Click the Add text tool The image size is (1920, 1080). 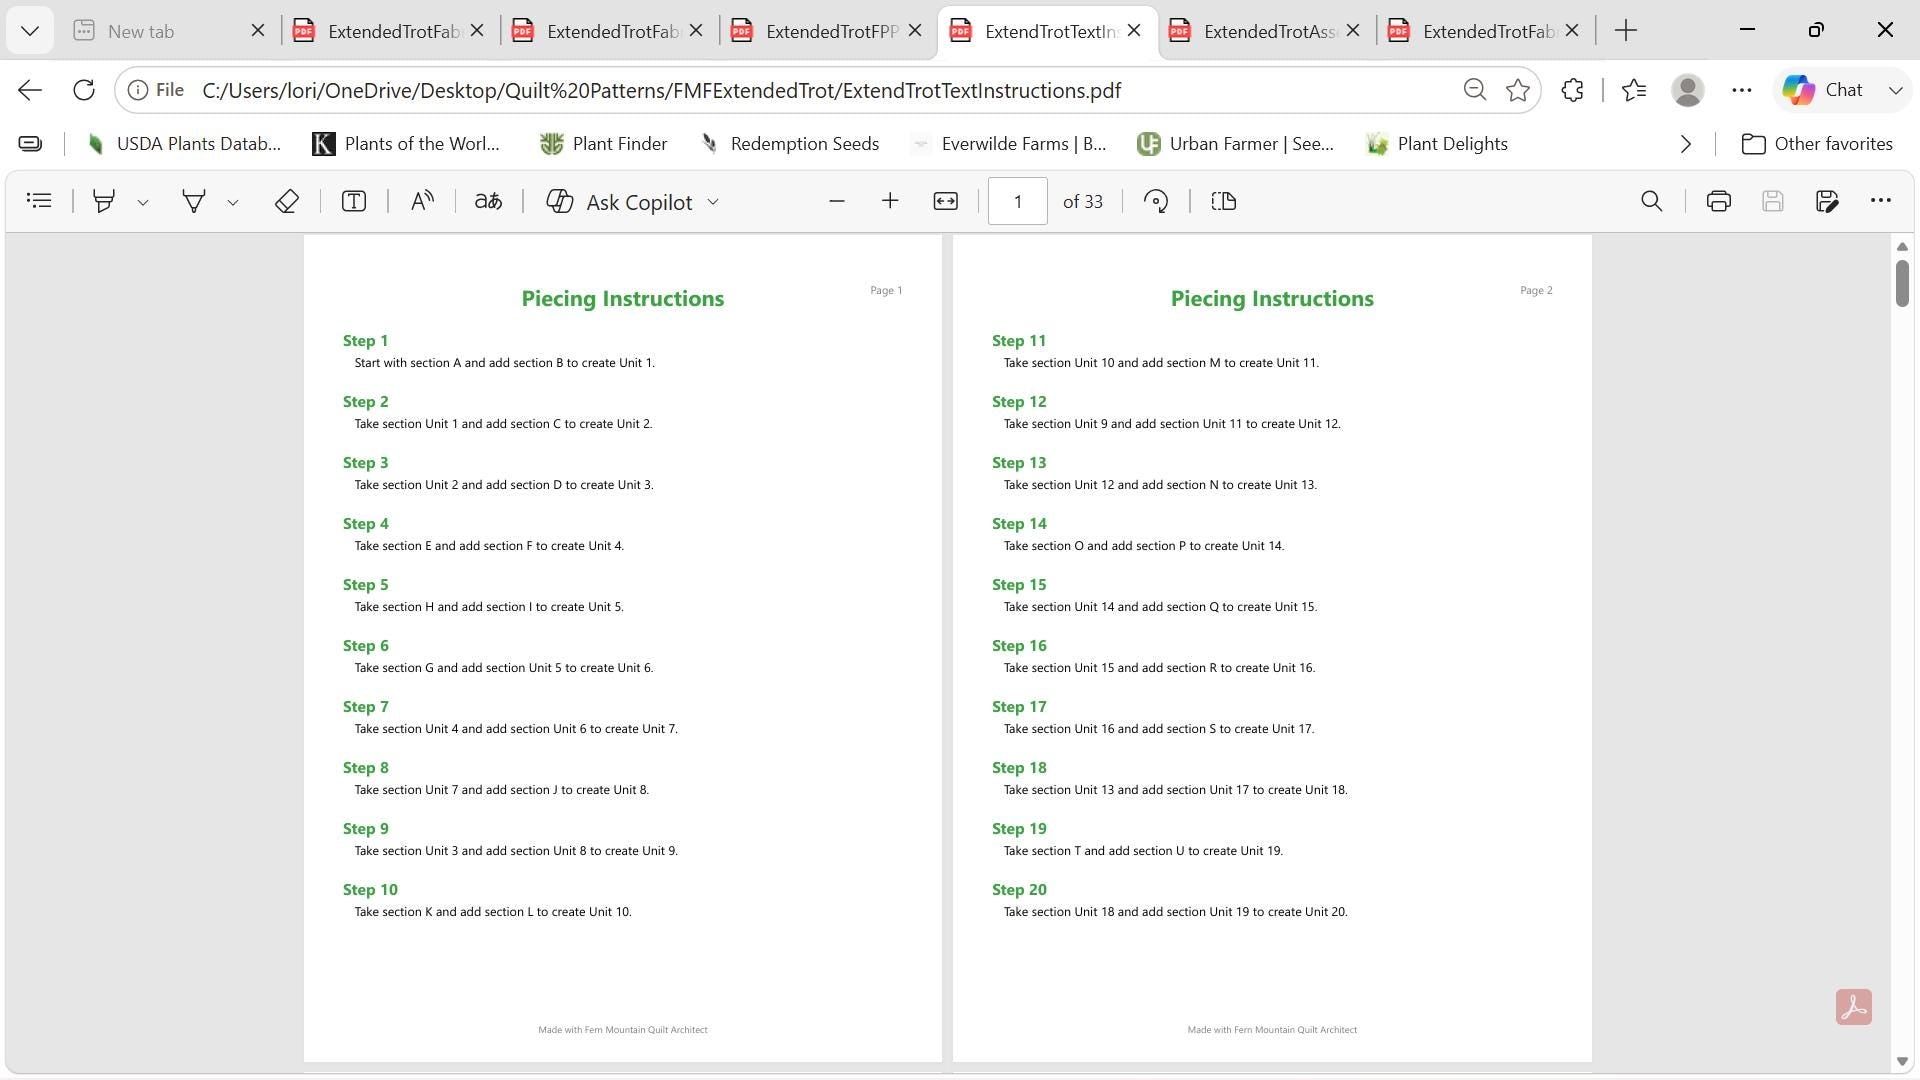pyautogui.click(x=354, y=201)
